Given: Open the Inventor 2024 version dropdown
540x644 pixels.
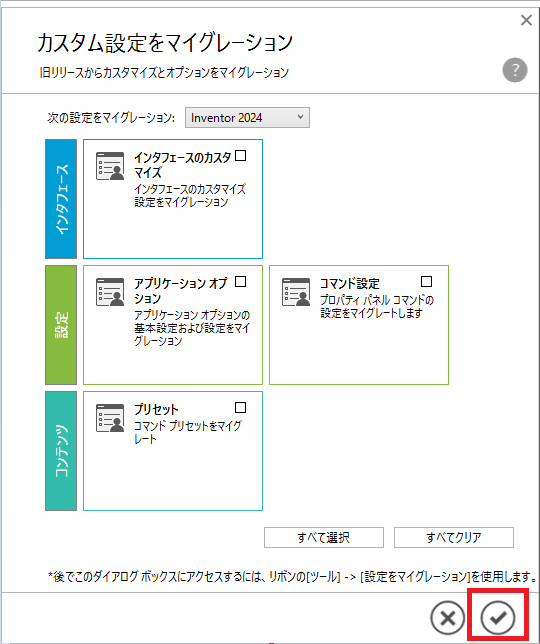Looking at the screenshot, I should coord(247,118).
